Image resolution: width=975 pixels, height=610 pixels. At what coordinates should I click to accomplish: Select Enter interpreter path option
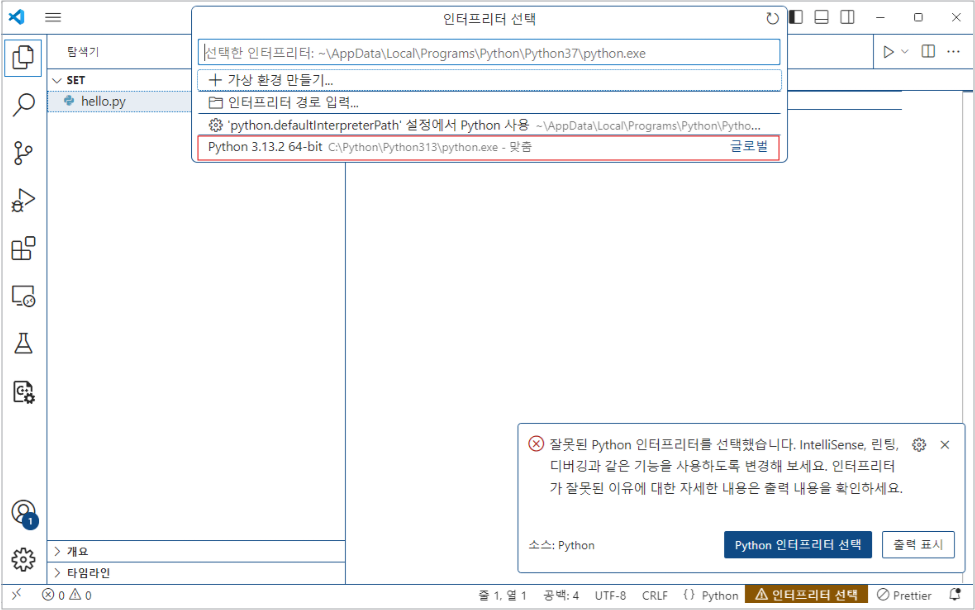(489, 103)
